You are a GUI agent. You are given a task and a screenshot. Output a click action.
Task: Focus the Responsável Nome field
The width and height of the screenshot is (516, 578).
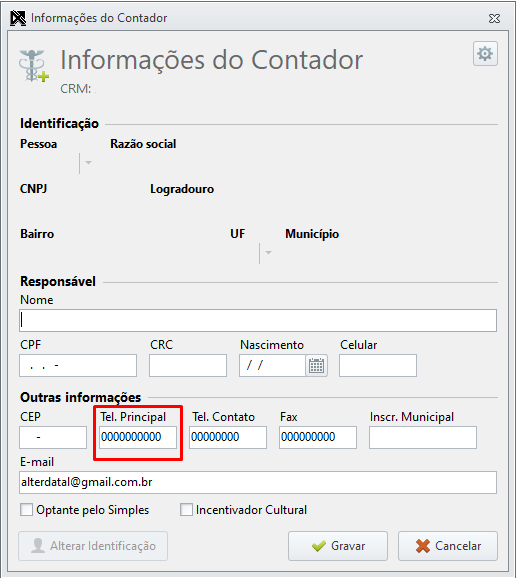(x=258, y=320)
